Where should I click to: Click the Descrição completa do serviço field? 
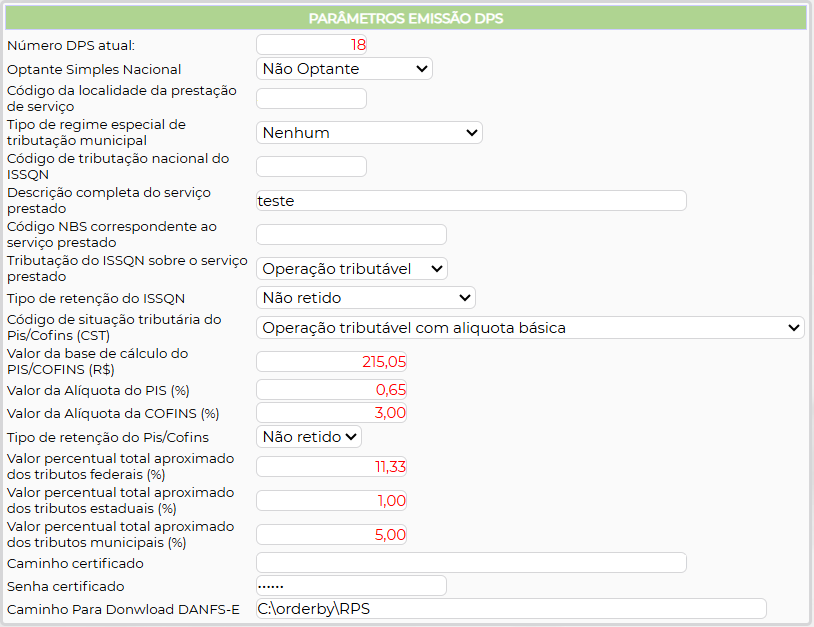[x=471, y=200]
